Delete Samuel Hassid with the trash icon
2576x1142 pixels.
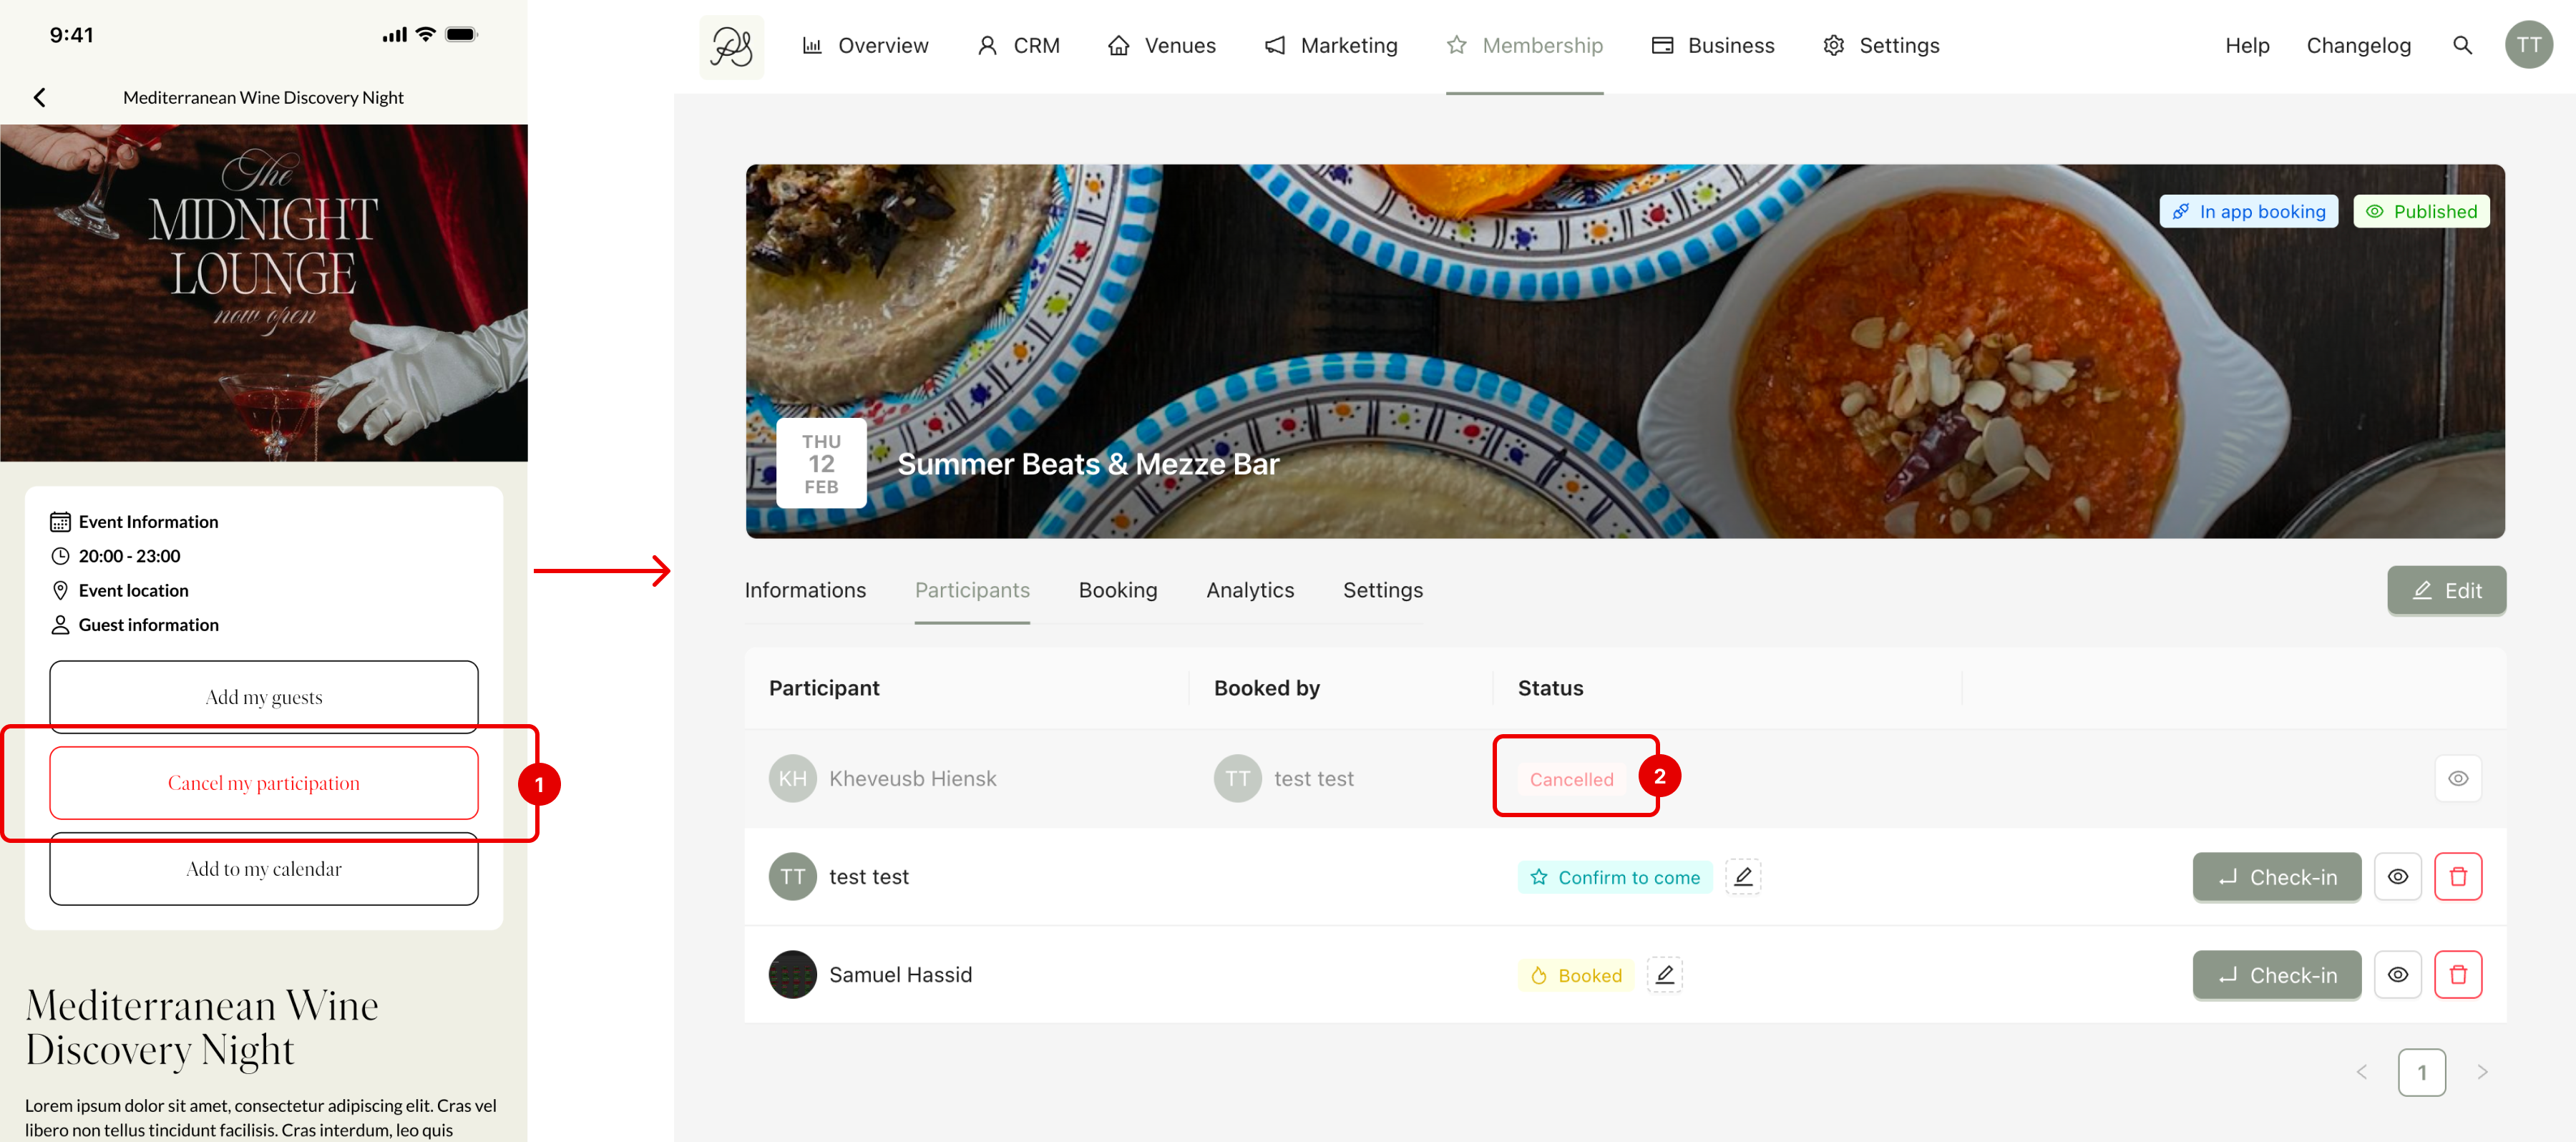[x=2457, y=974]
